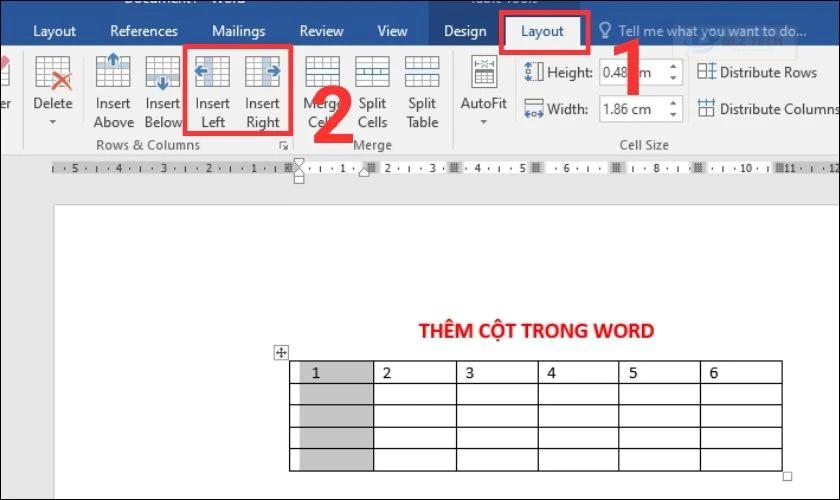Click table cell containing 2

point(415,372)
